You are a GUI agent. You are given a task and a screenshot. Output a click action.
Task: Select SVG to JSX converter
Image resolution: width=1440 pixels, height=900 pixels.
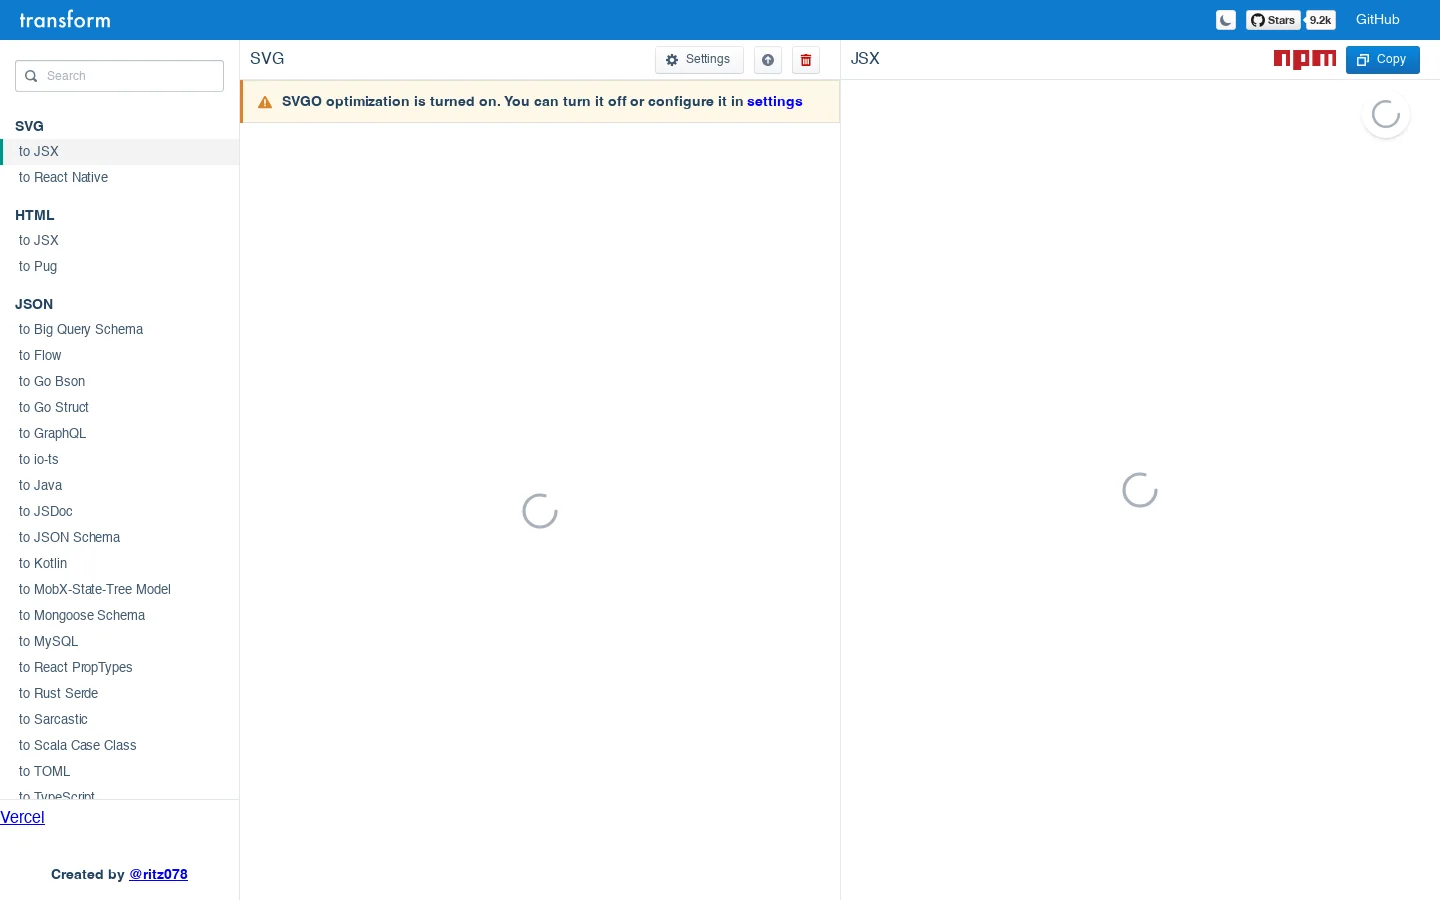119,152
